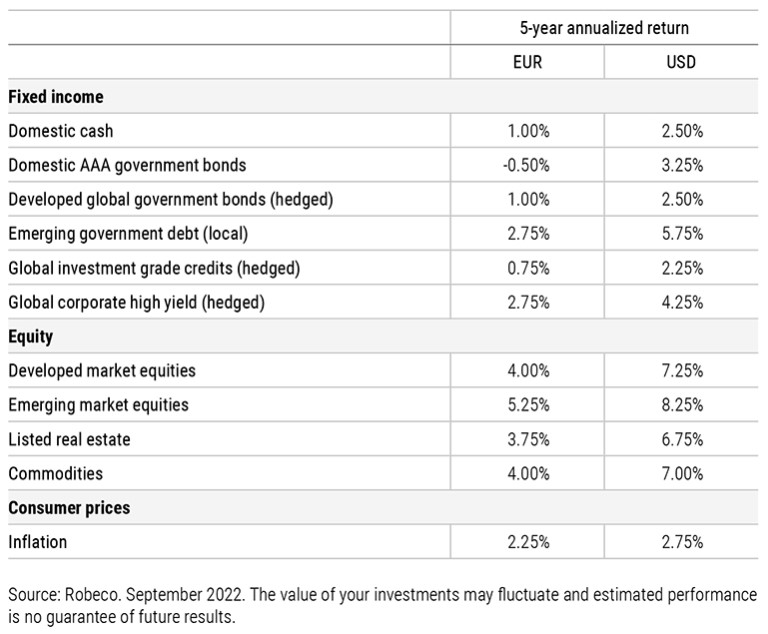This screenshot has height=634, width=768.
Task: Select the 5-year annualized return heading
Action: 604,28
